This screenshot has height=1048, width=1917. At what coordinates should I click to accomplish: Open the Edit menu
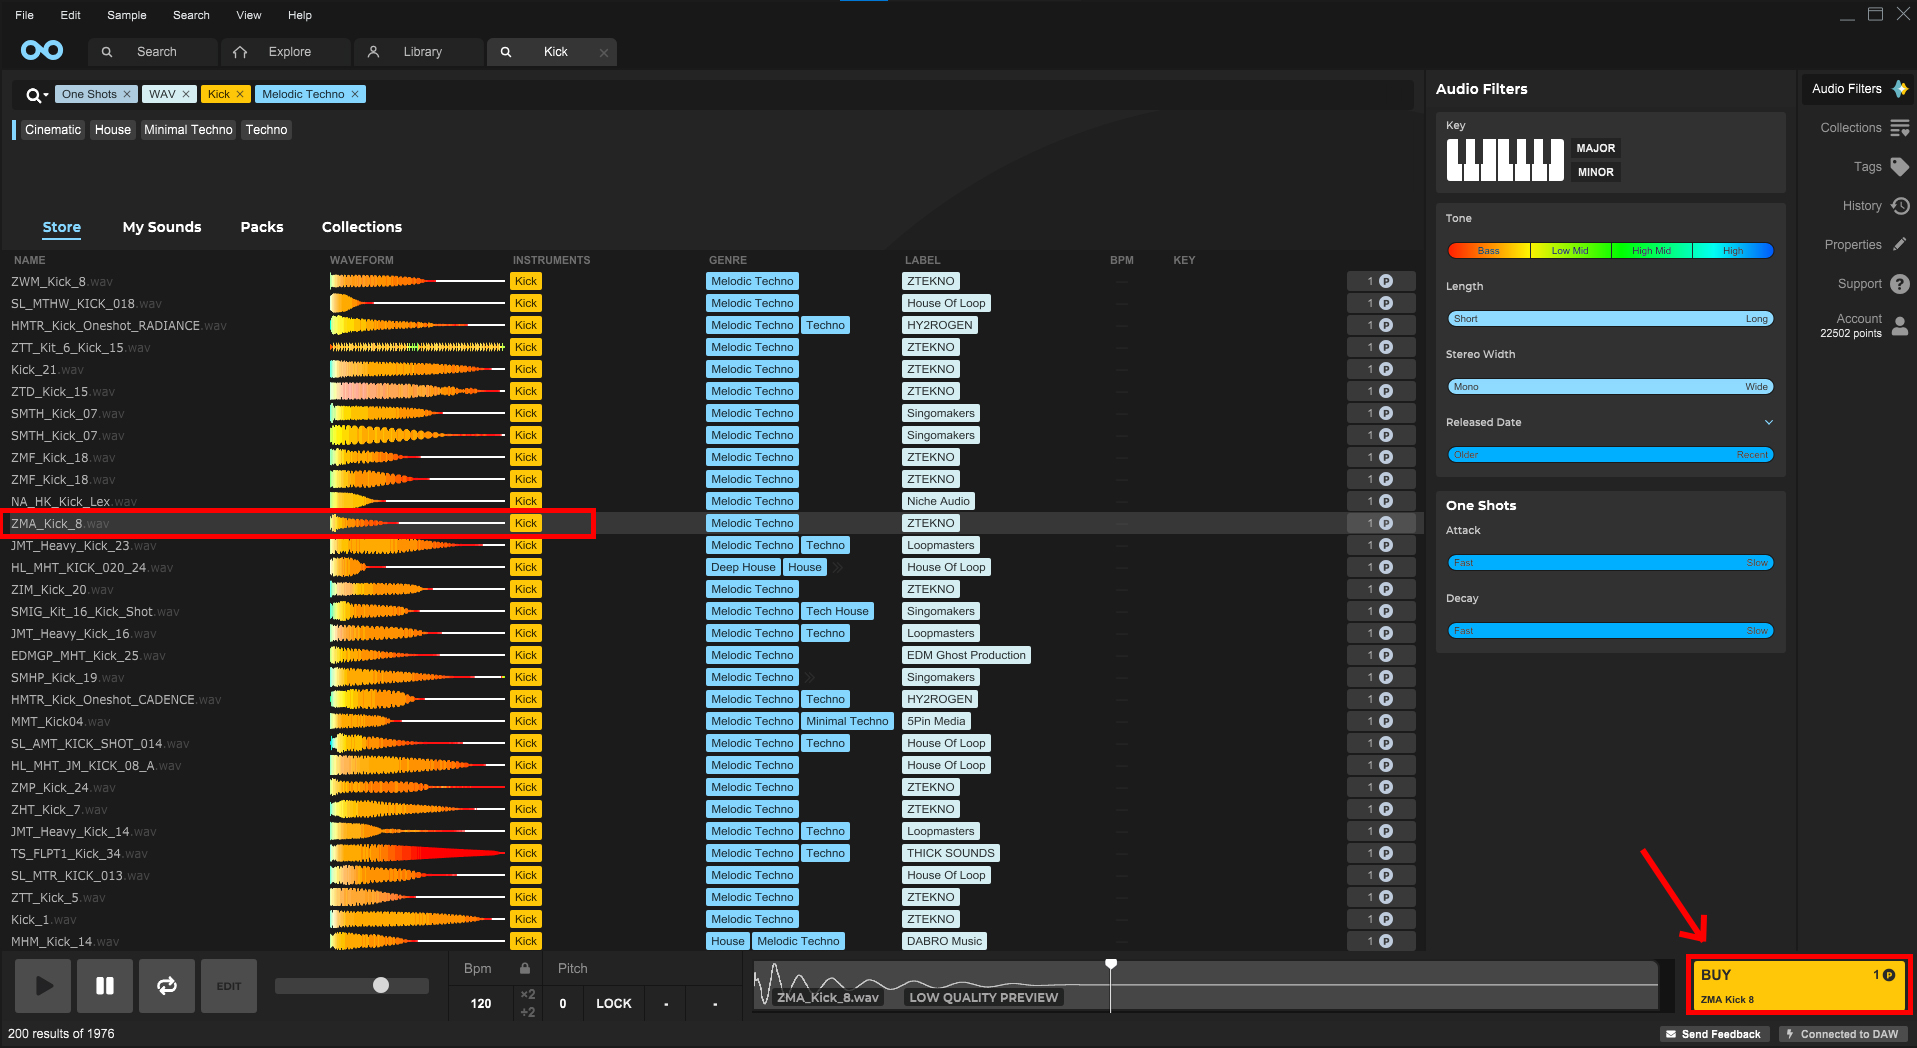tap(70, 15)
